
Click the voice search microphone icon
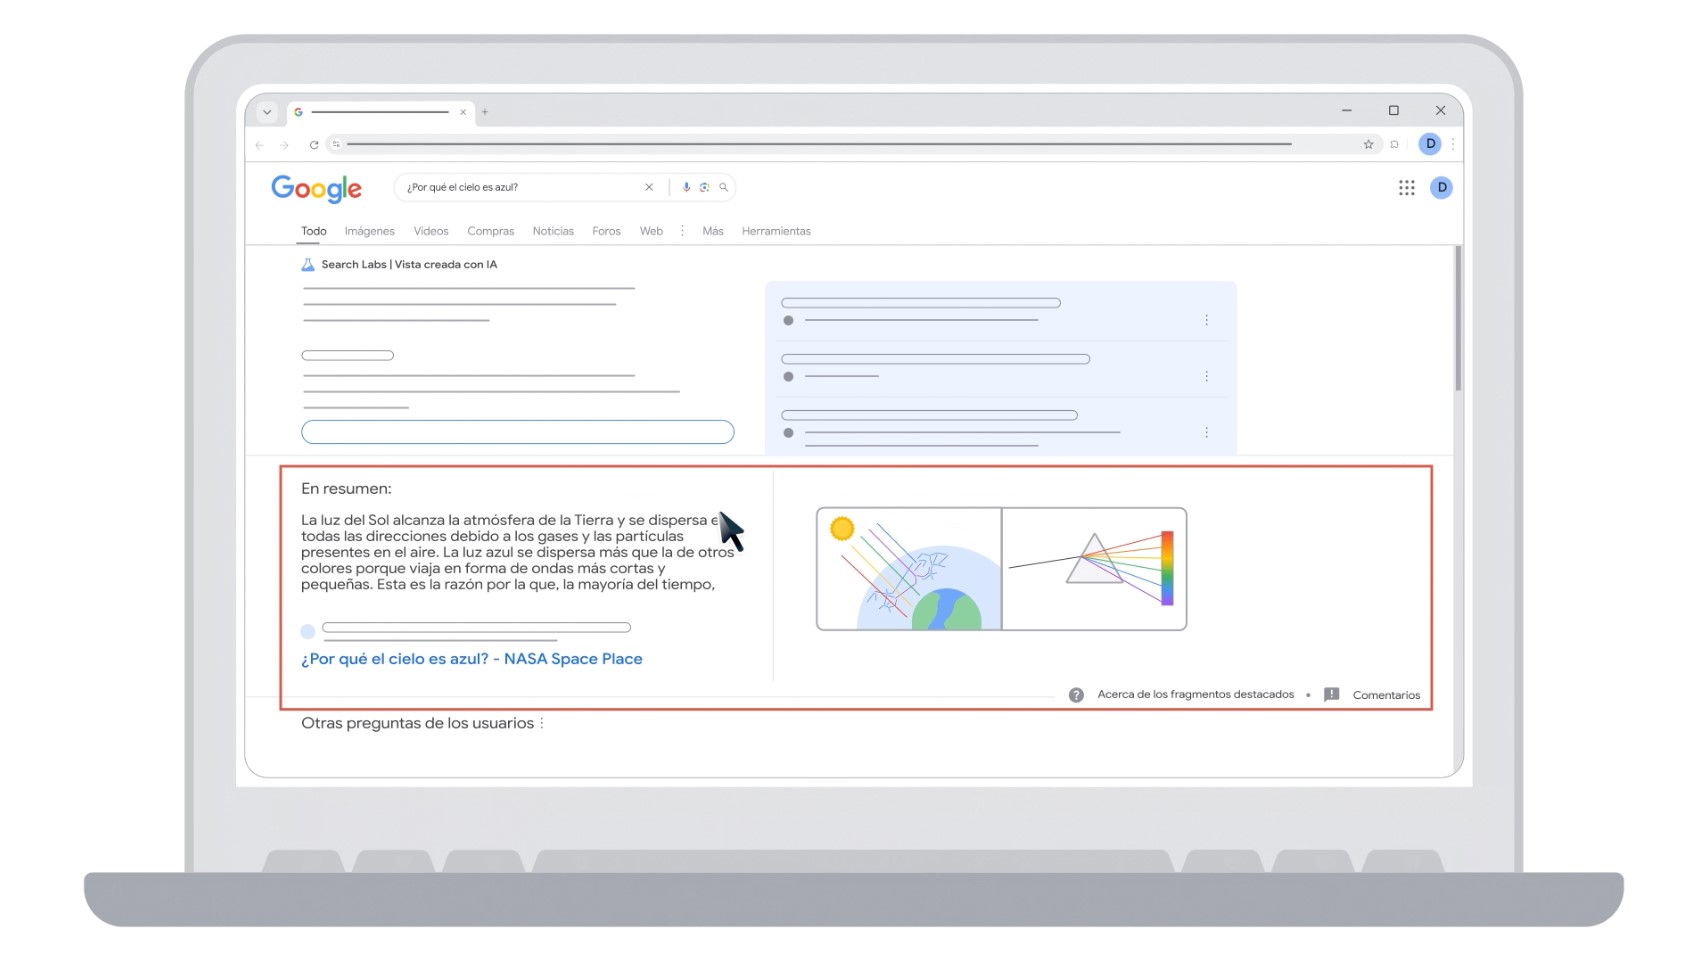[x=686, y=187]
